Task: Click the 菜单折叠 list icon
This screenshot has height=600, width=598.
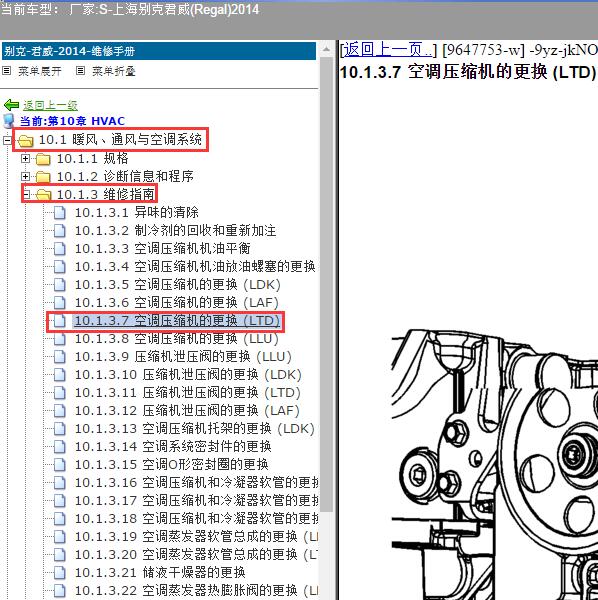Action: click(80, 70)
